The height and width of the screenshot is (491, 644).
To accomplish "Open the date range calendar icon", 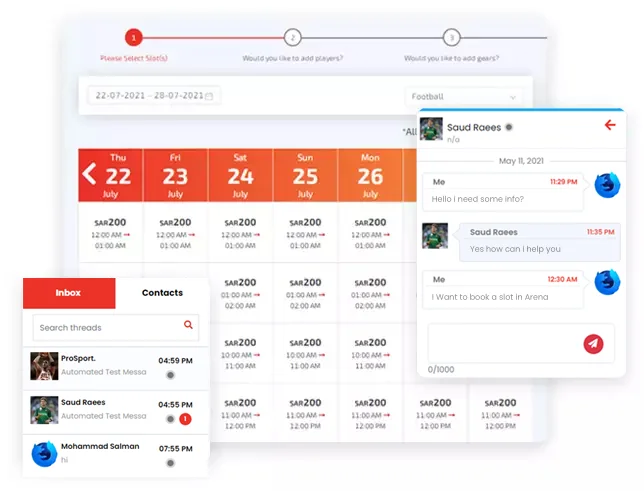I will [x=211, y=96].
